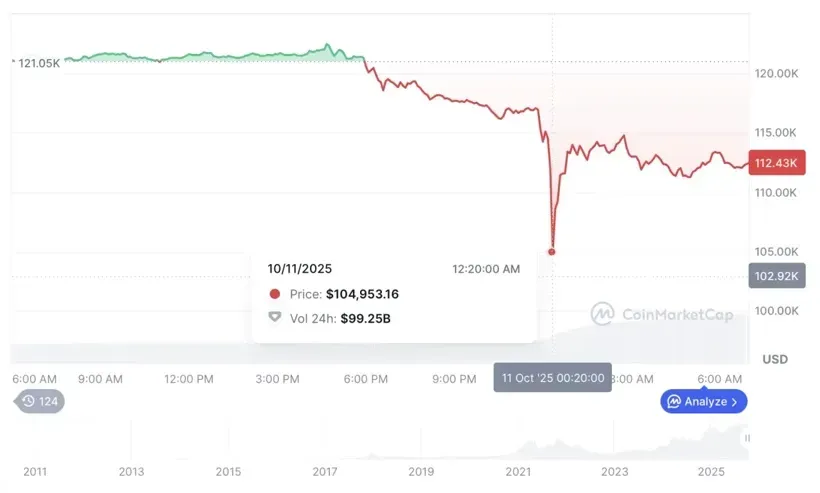Click the history clock icon beside 124
This screenshot has width=820, height=493.
click(29, 401)
